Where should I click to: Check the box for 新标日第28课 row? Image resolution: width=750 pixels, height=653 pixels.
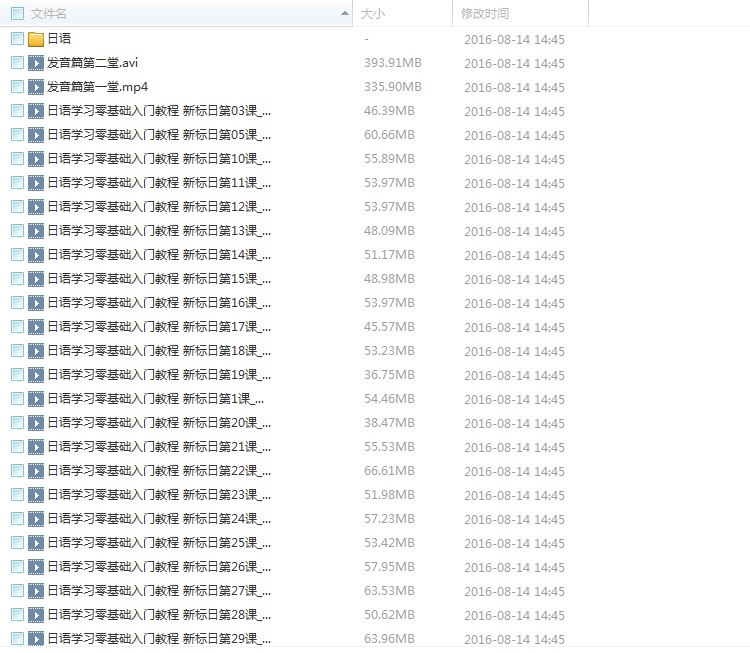(17, 615)
